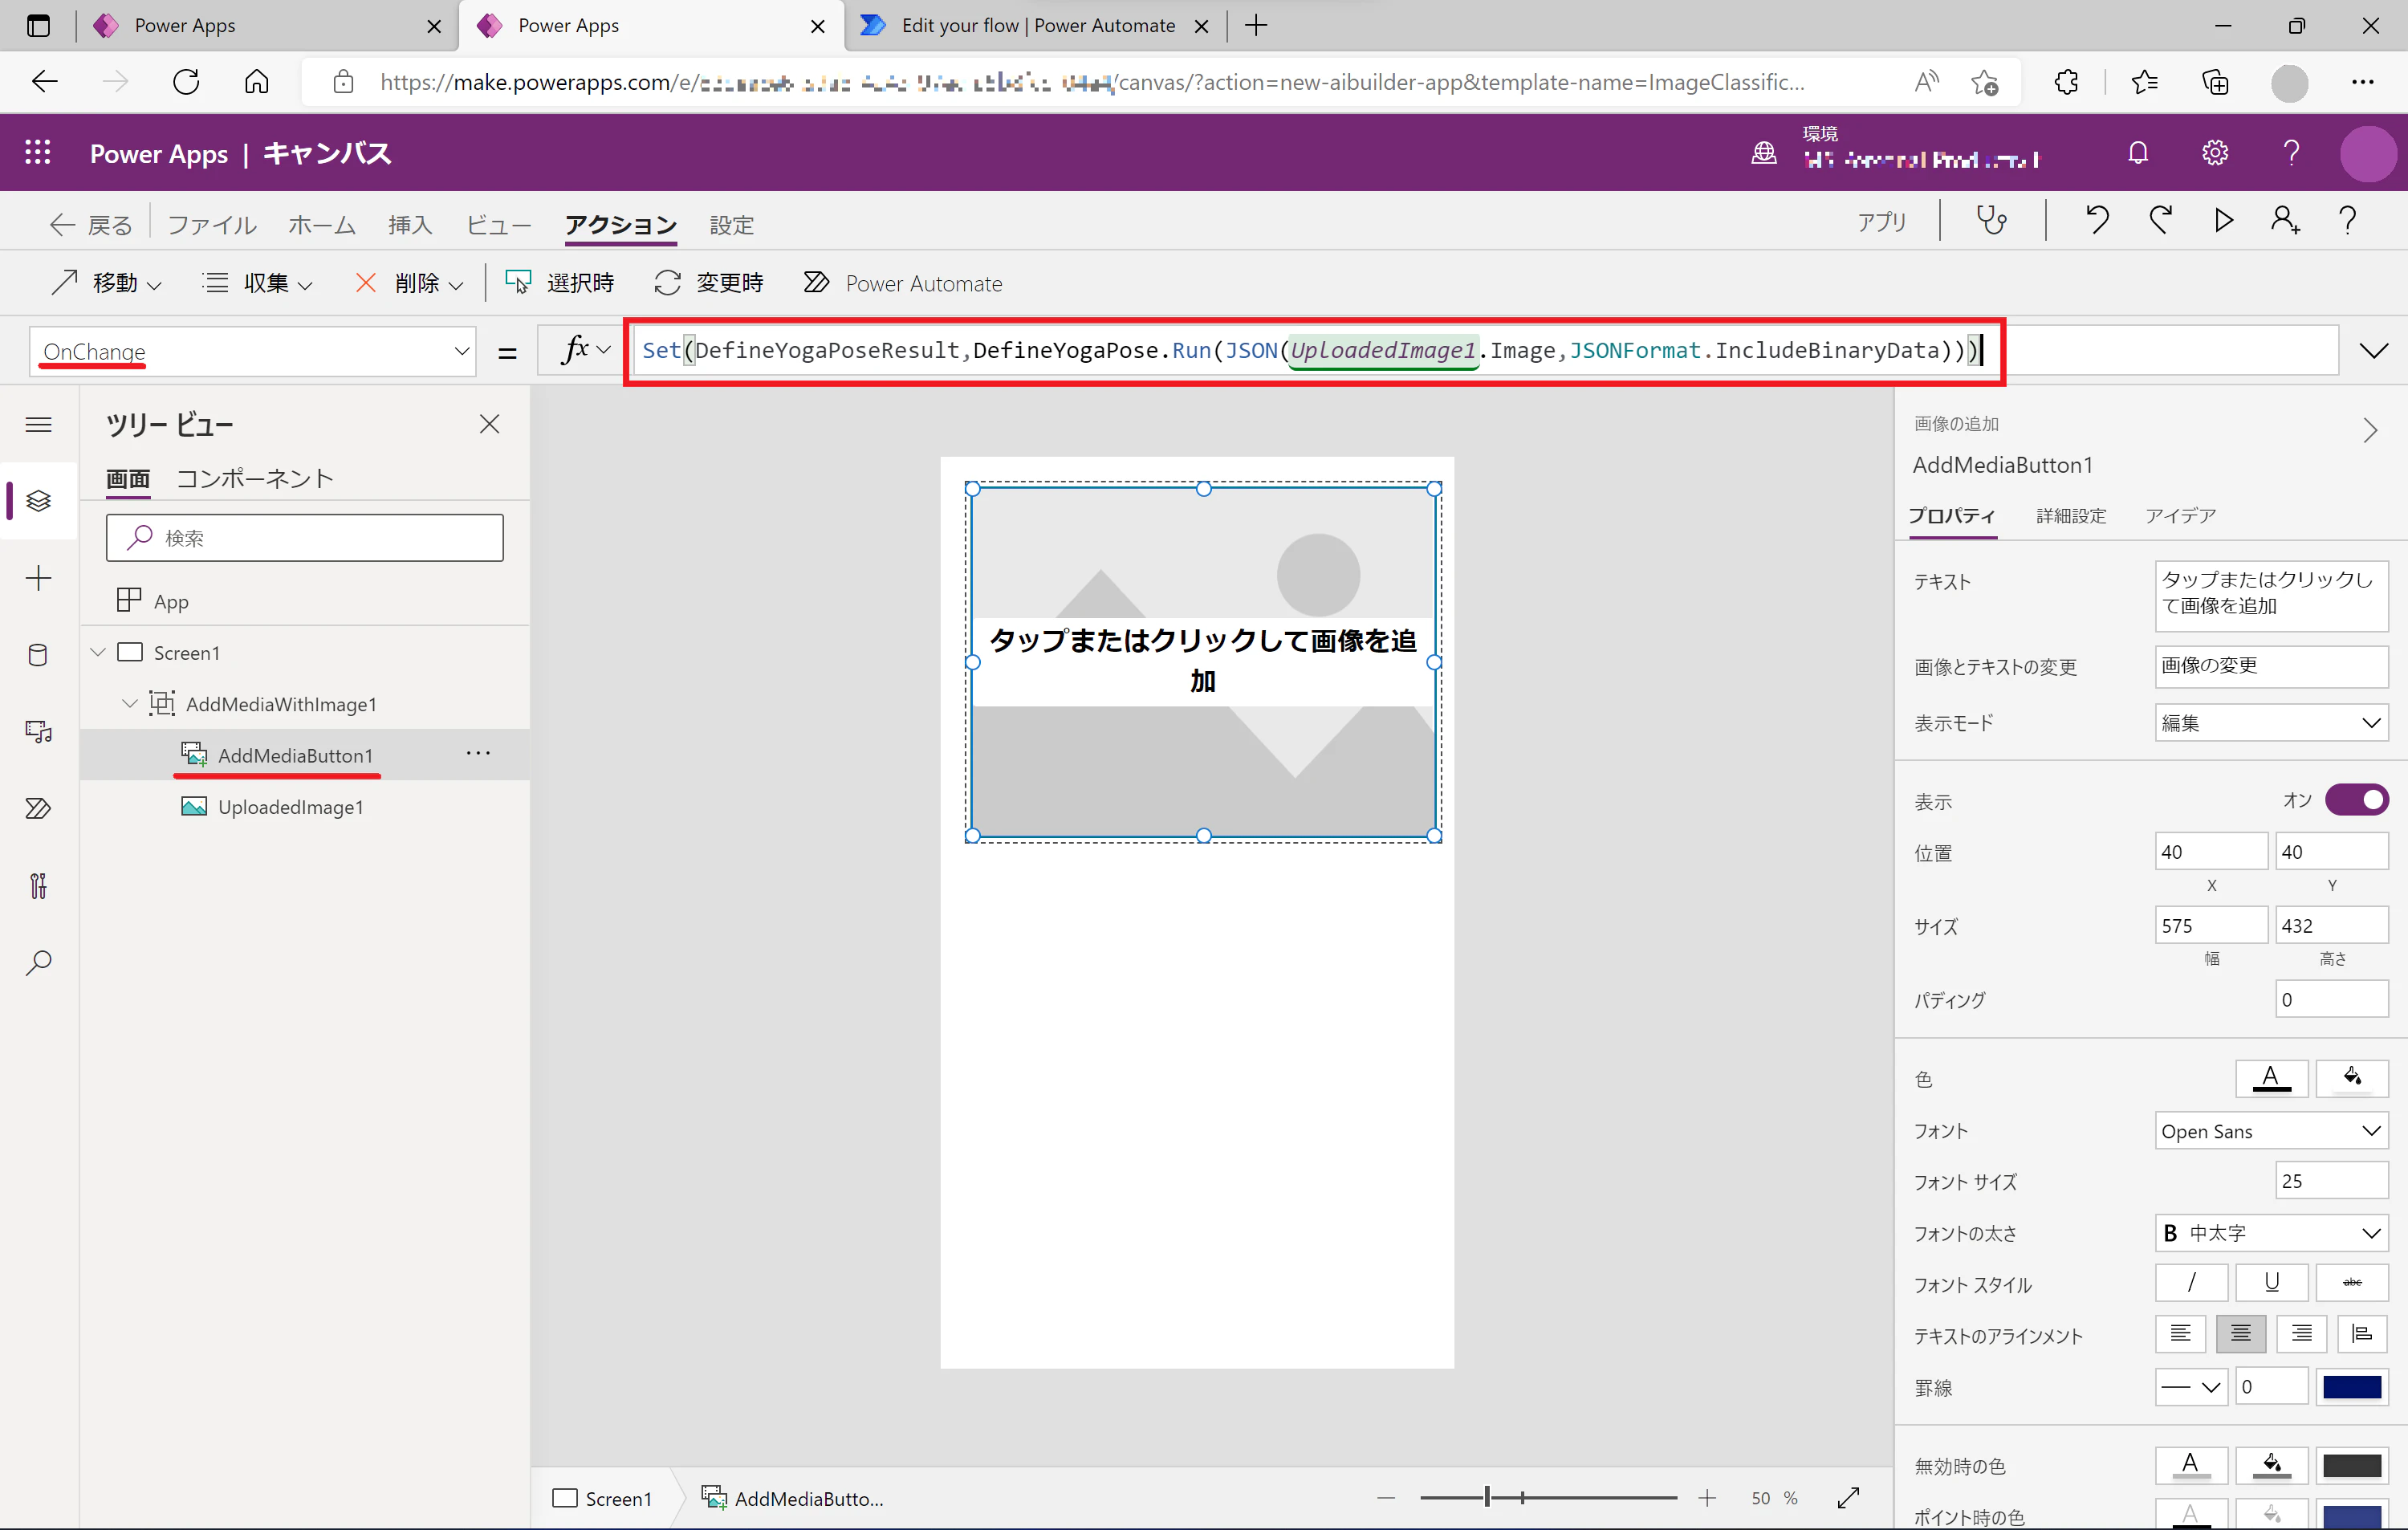
Task: Click the insert plus icon in sidebar
Action: pyautogui.click(x=39, y=578)
